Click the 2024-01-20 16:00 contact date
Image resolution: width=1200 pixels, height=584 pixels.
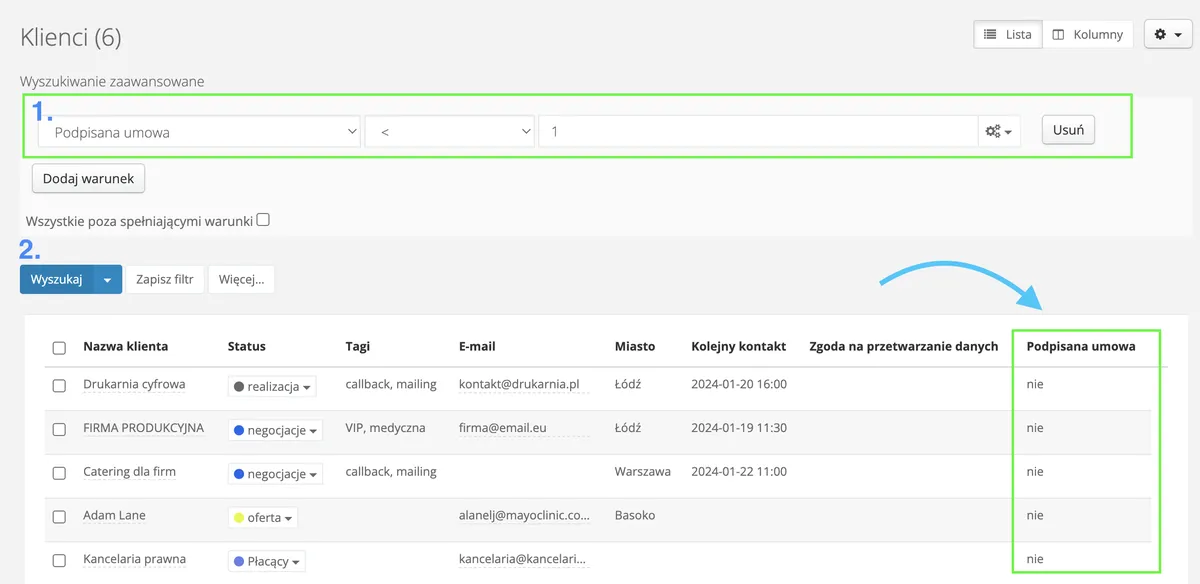point(739,384)
